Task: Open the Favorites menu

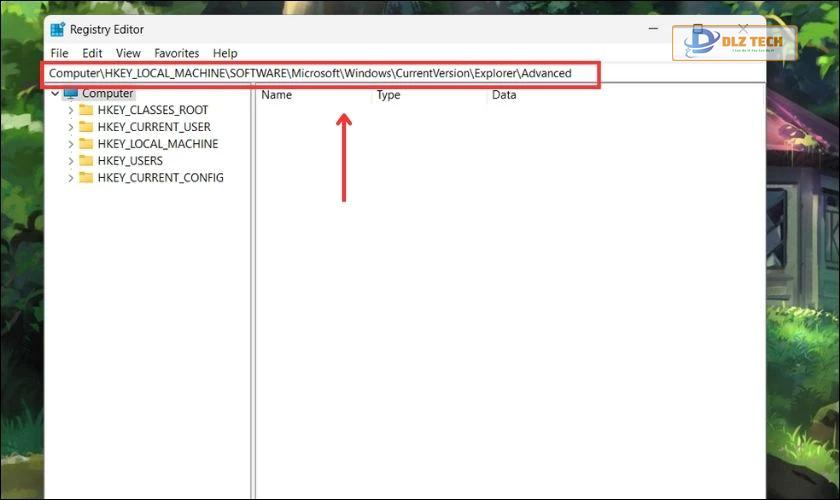Action: (x=176, y=53)
